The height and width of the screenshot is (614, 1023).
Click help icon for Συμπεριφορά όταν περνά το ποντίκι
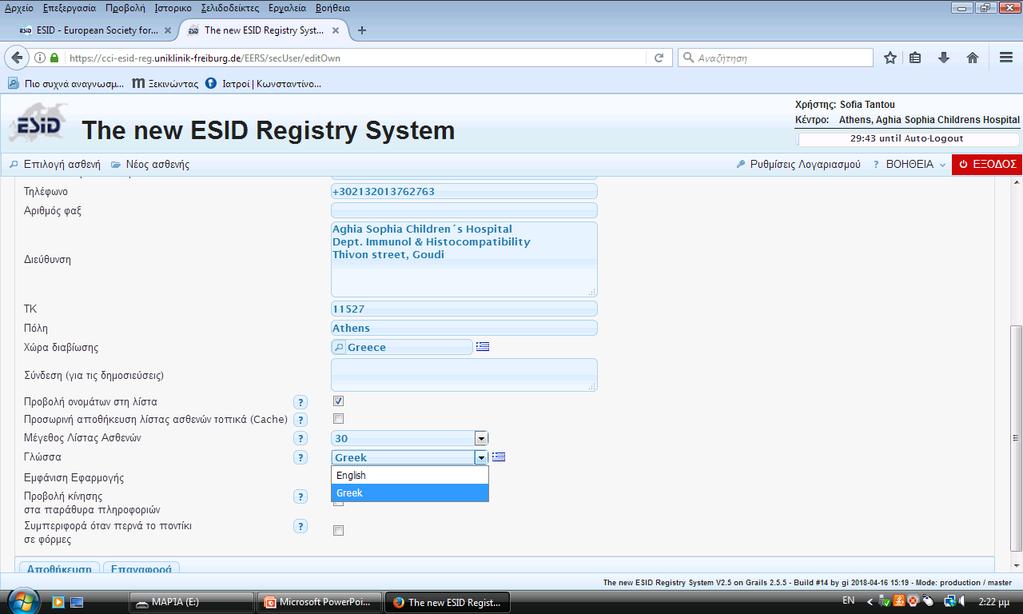point(300,526)
